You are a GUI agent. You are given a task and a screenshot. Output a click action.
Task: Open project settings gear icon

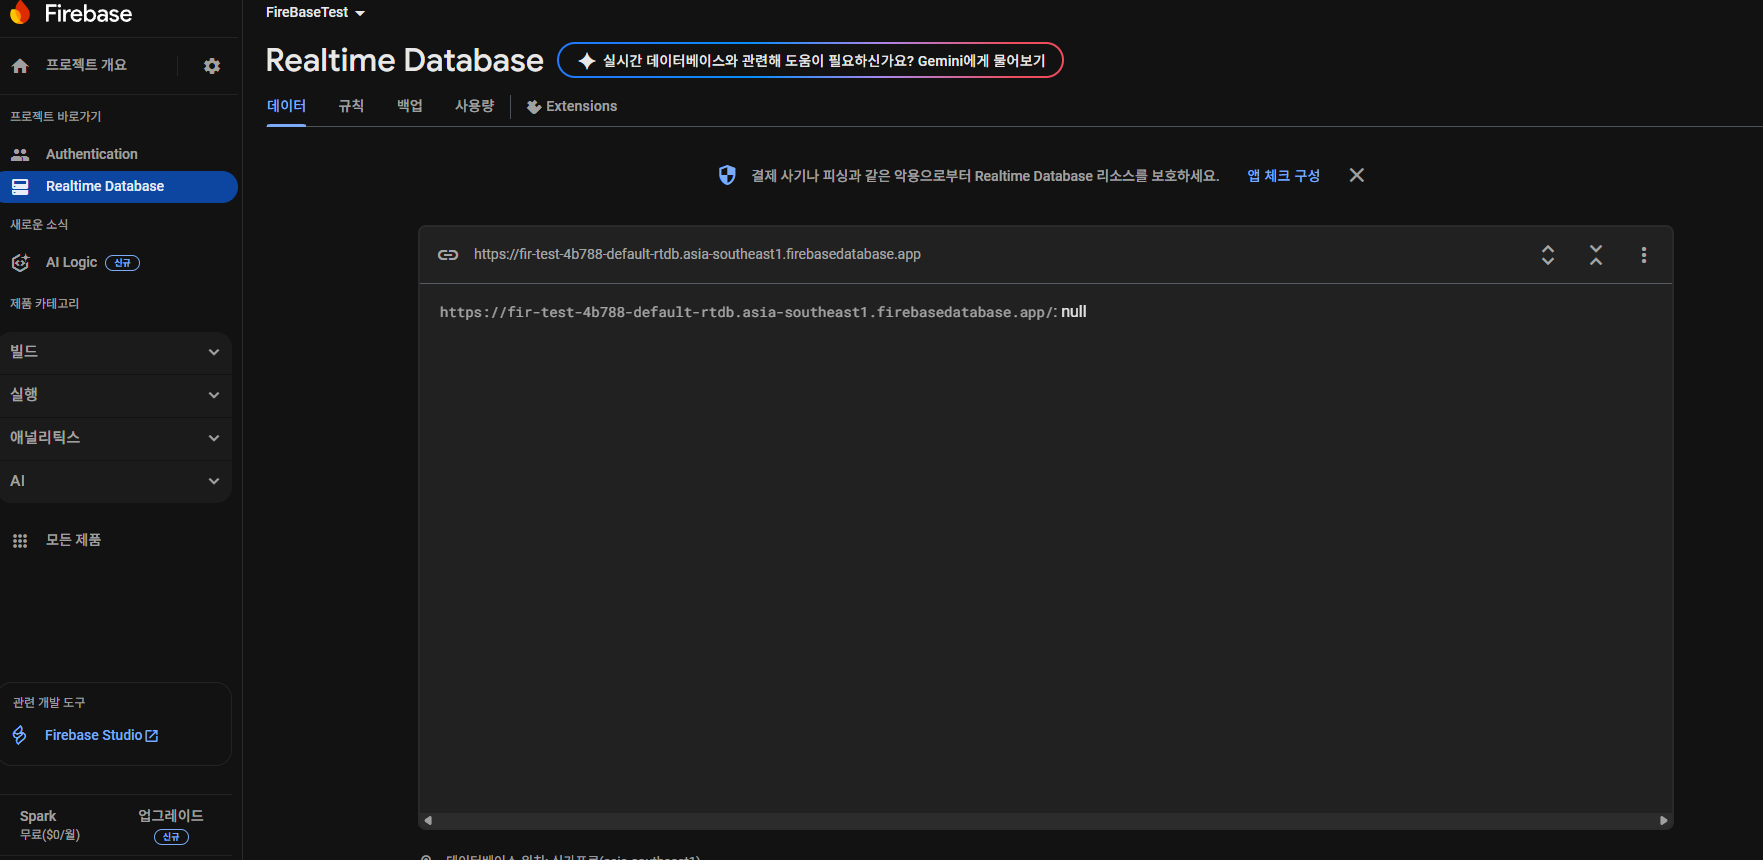click(212, 66)
